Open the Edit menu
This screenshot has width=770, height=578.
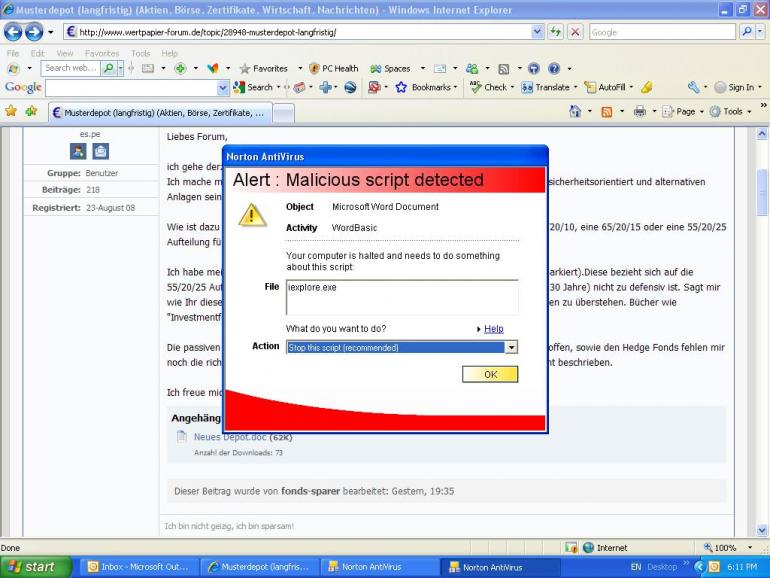pyautogui.click(x=37, y=53)
